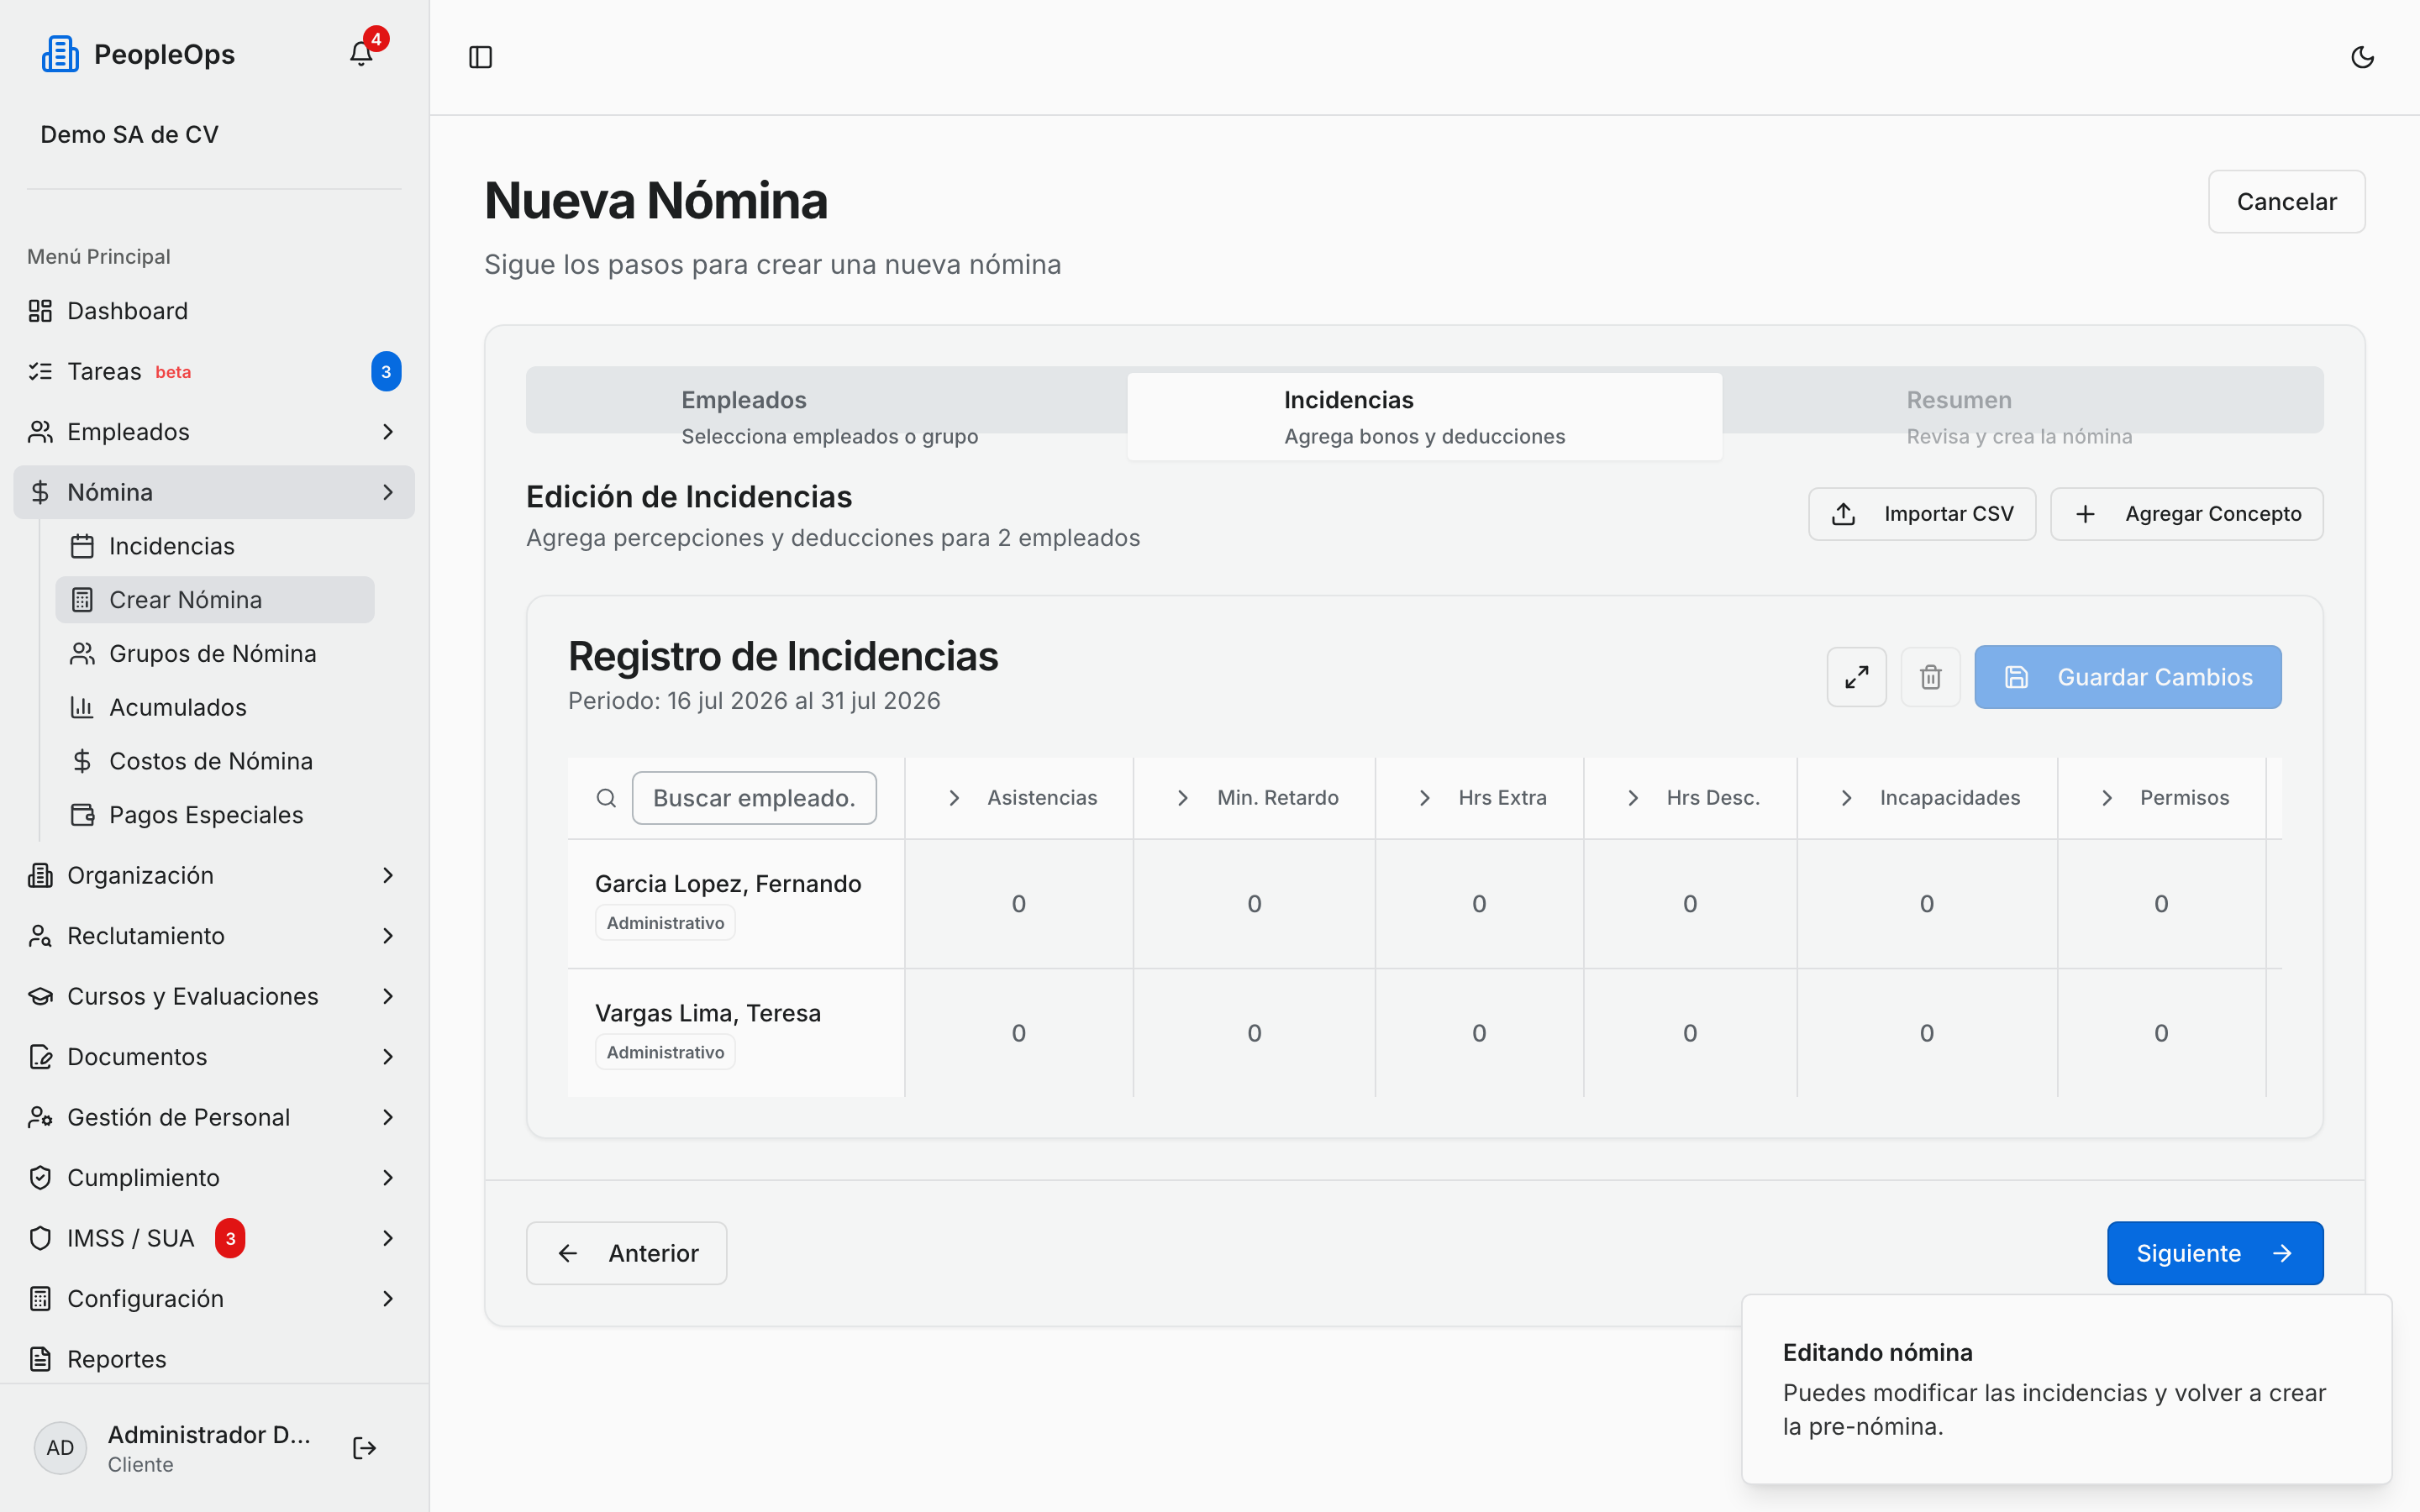The width and height of the screenshot is (2420, 1512).
Task: Click the Siguiente button
Action: coord(2215,1253)
